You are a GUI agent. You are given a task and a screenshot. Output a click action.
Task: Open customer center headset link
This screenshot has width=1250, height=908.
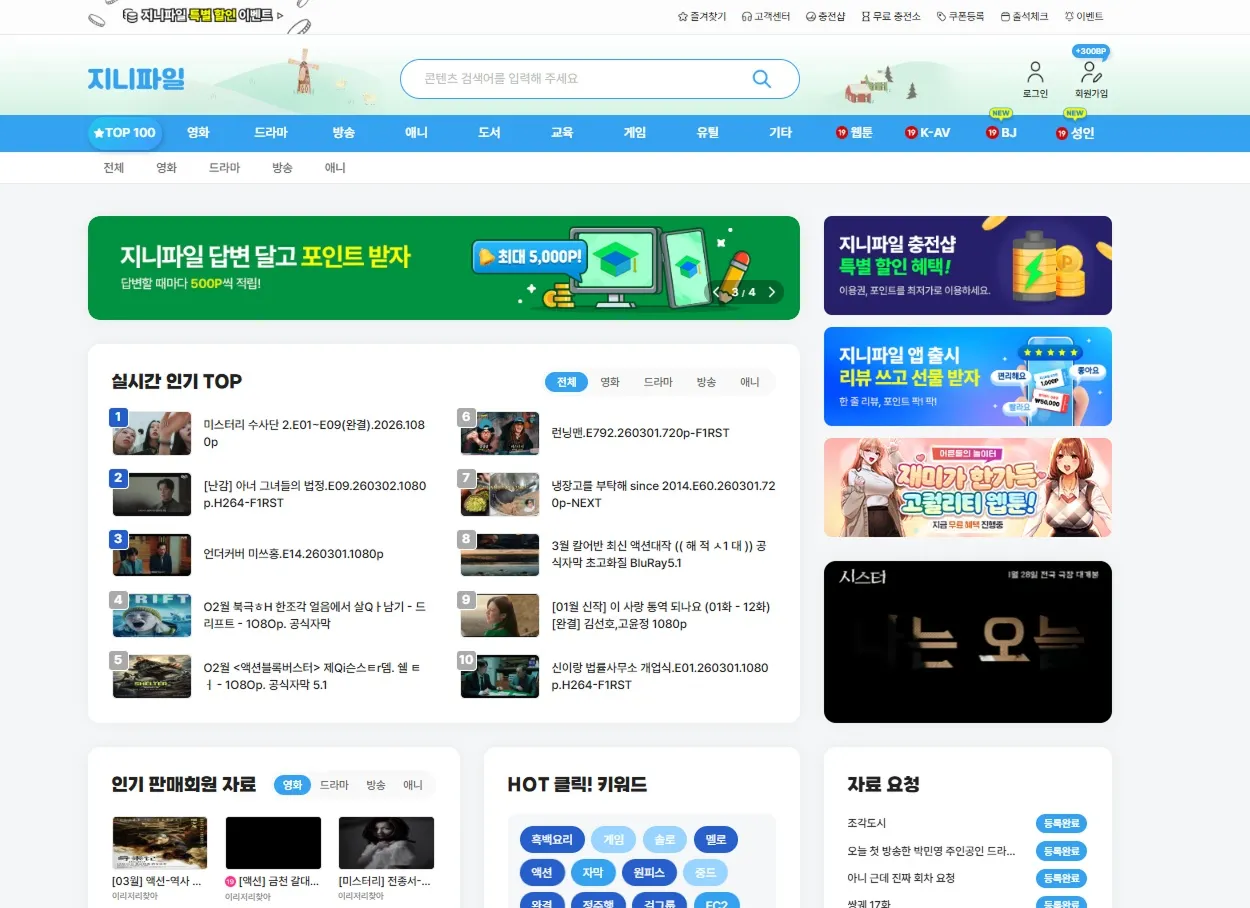pos(765,16)
